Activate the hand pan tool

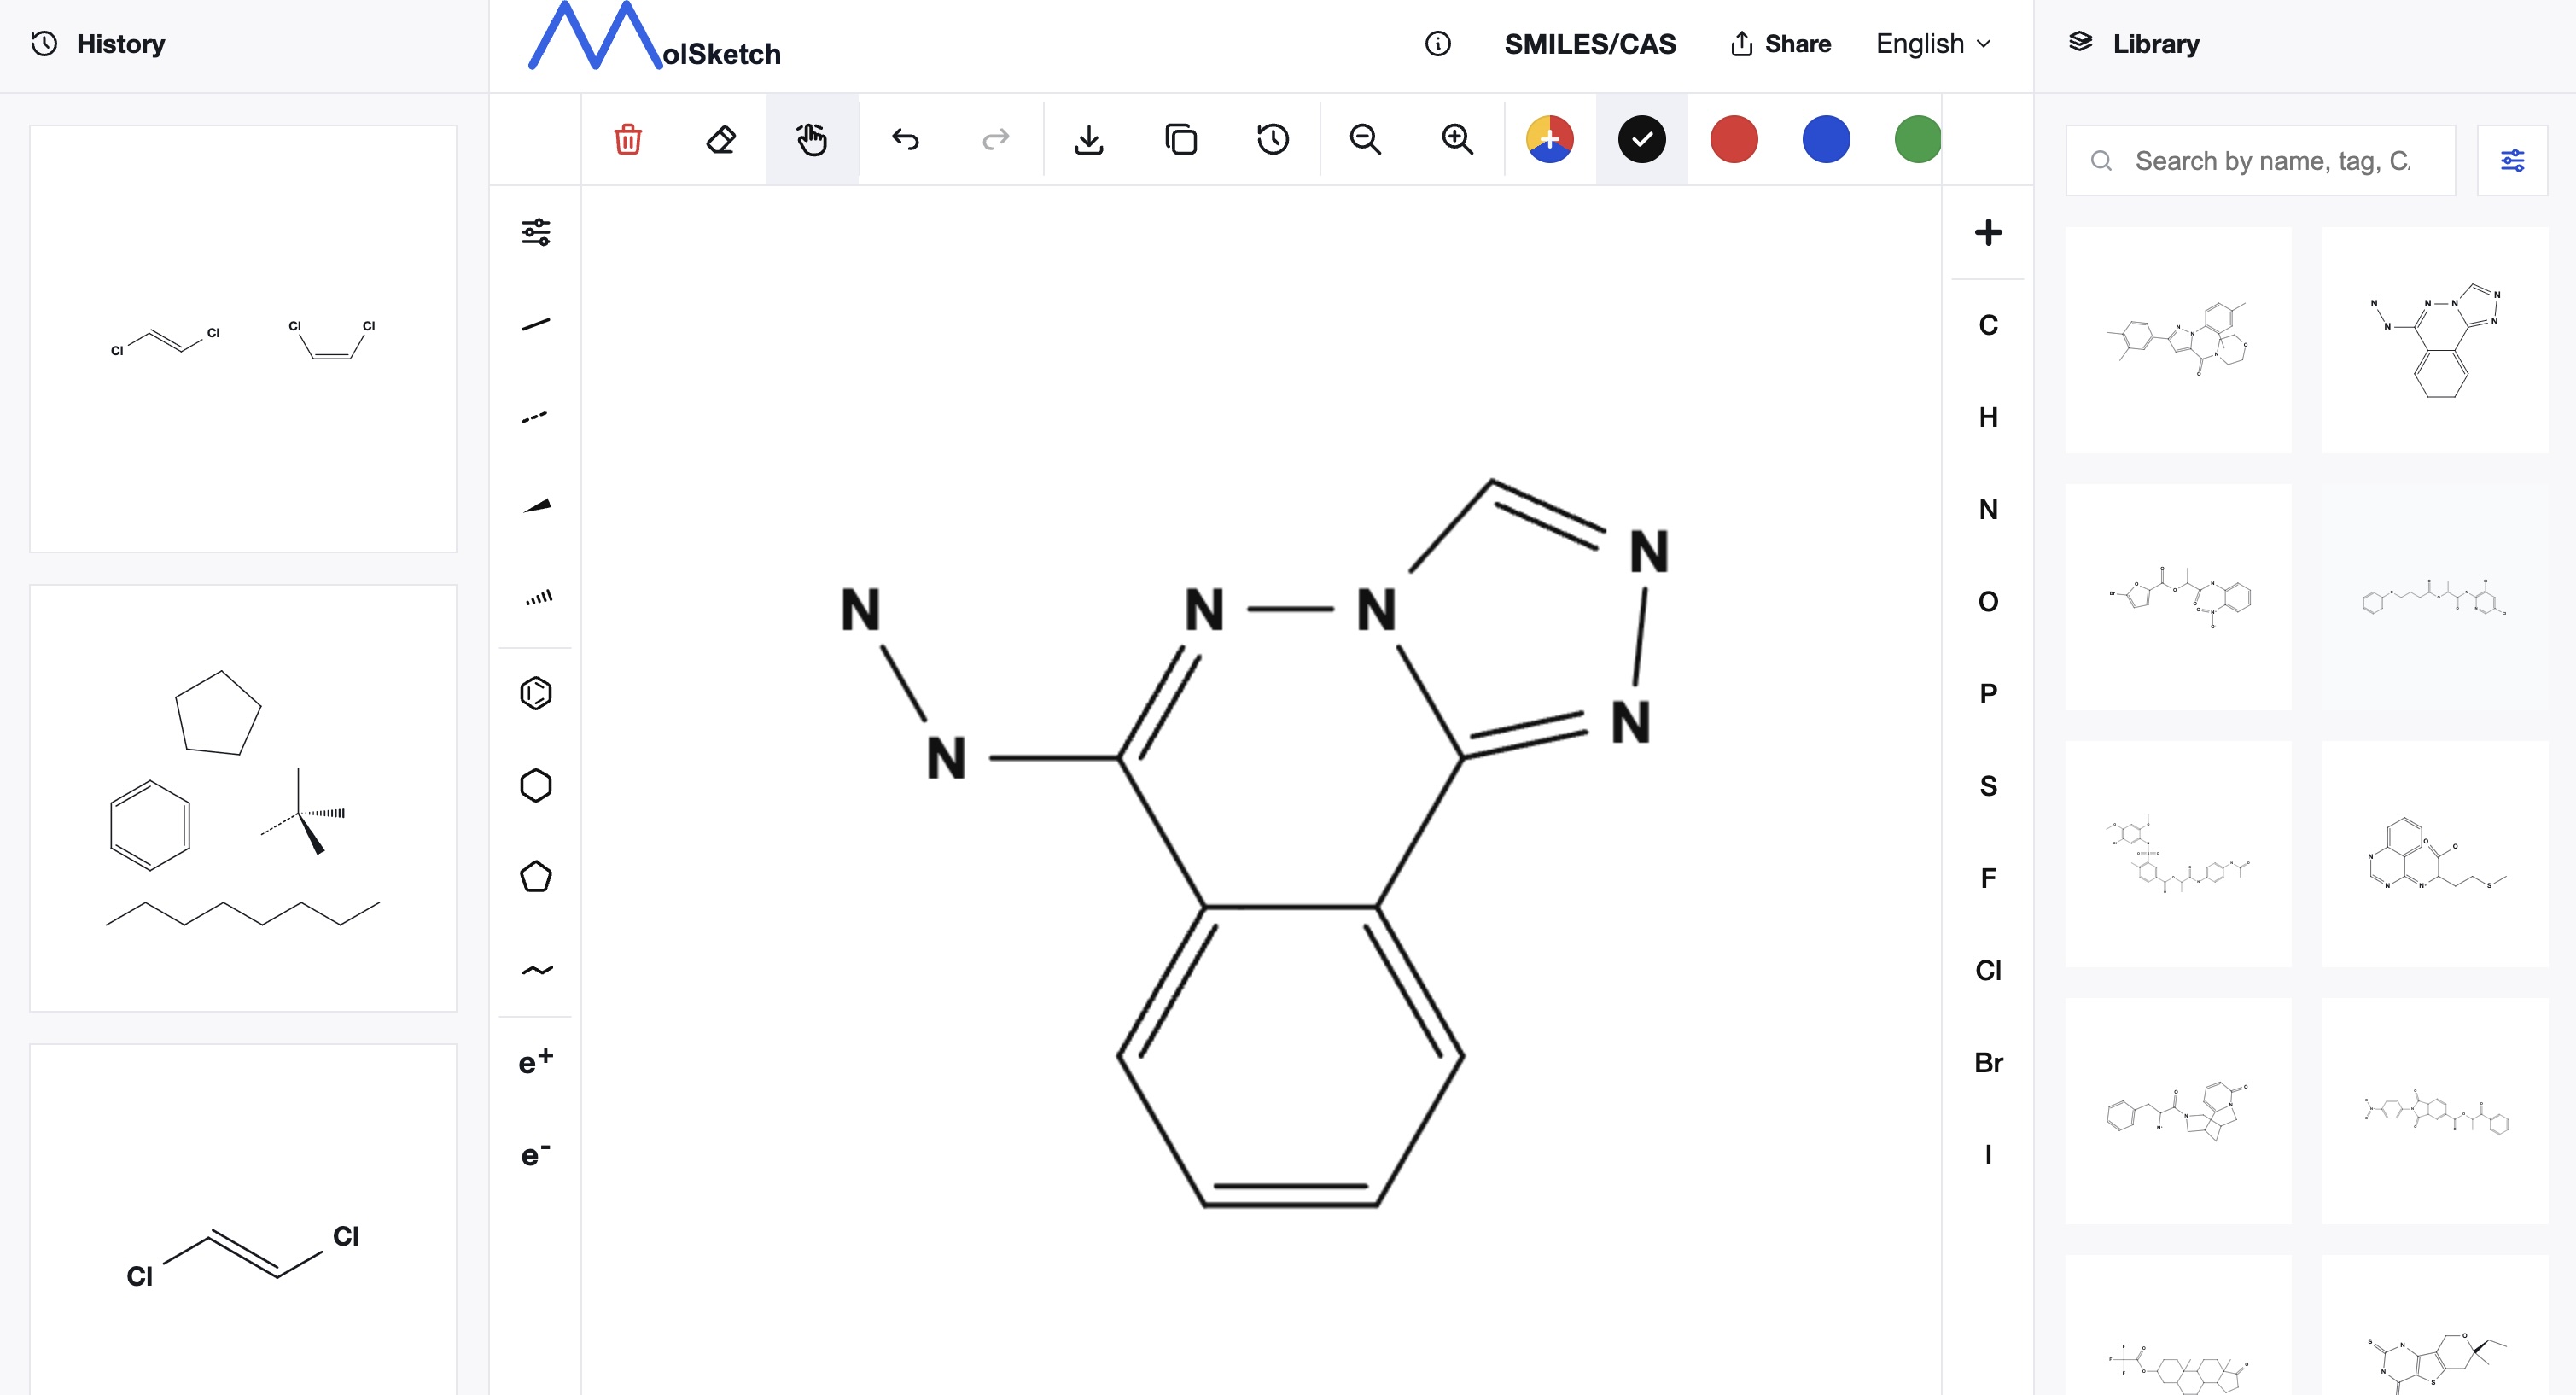(812, 139)
